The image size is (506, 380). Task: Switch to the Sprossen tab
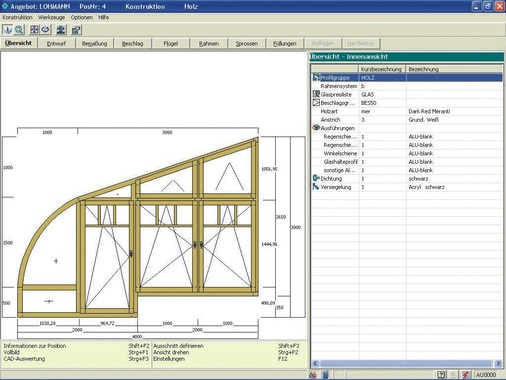point(247,43)
